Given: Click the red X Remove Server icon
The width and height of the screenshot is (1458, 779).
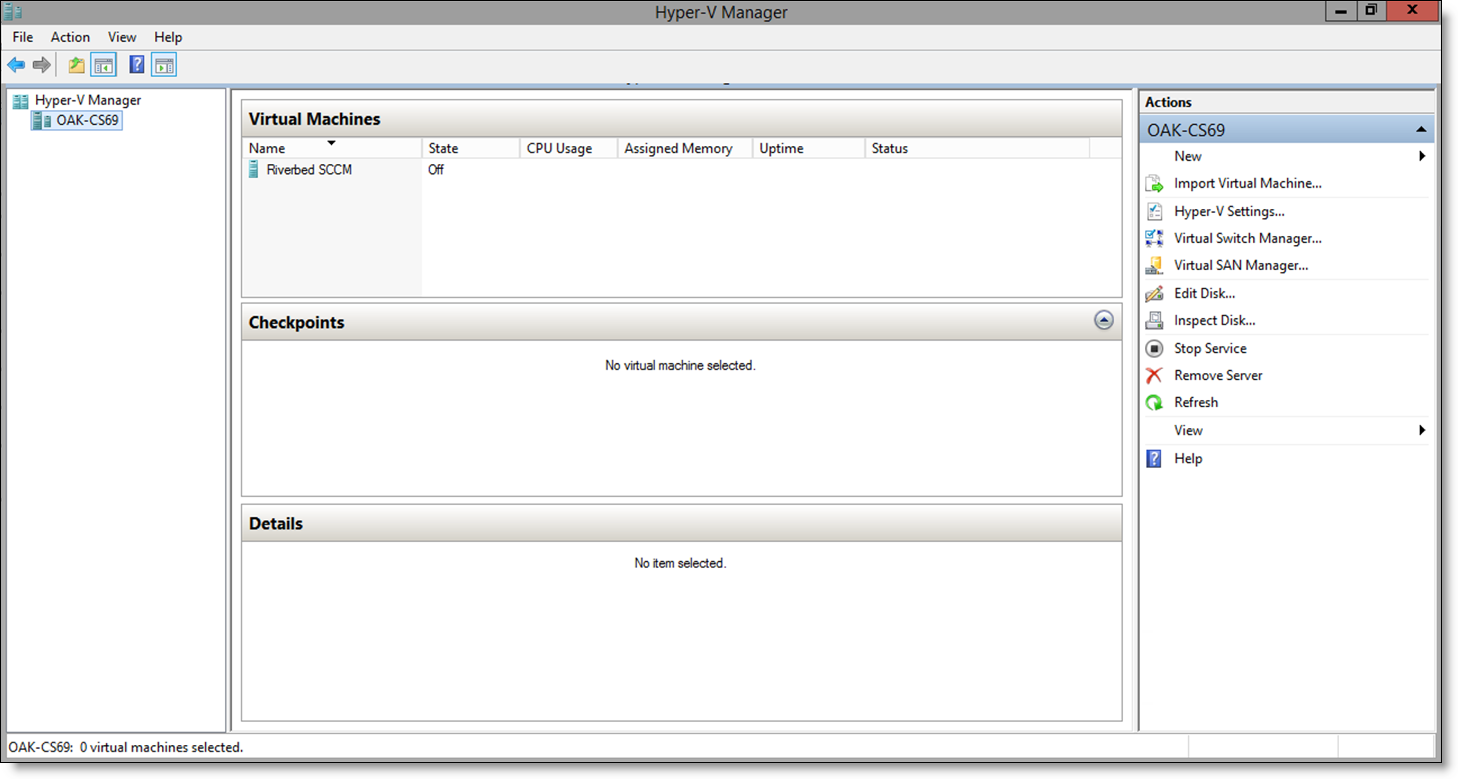Looking at the screenshot, I should tap(1154, 375).
